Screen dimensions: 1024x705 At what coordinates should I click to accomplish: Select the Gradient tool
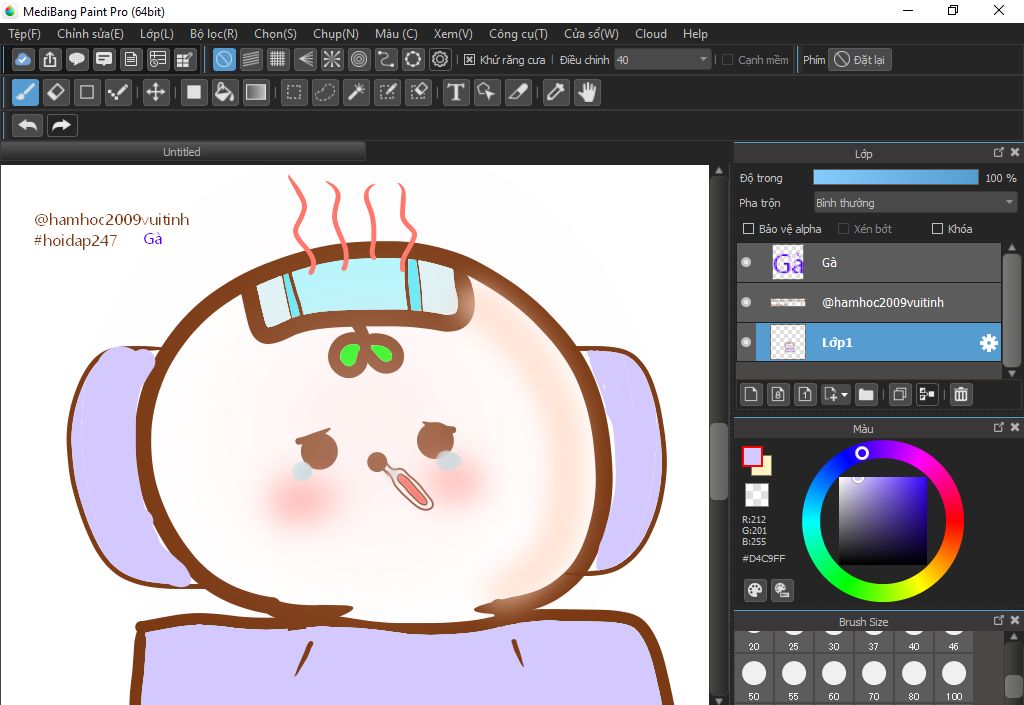pos(255,93)
